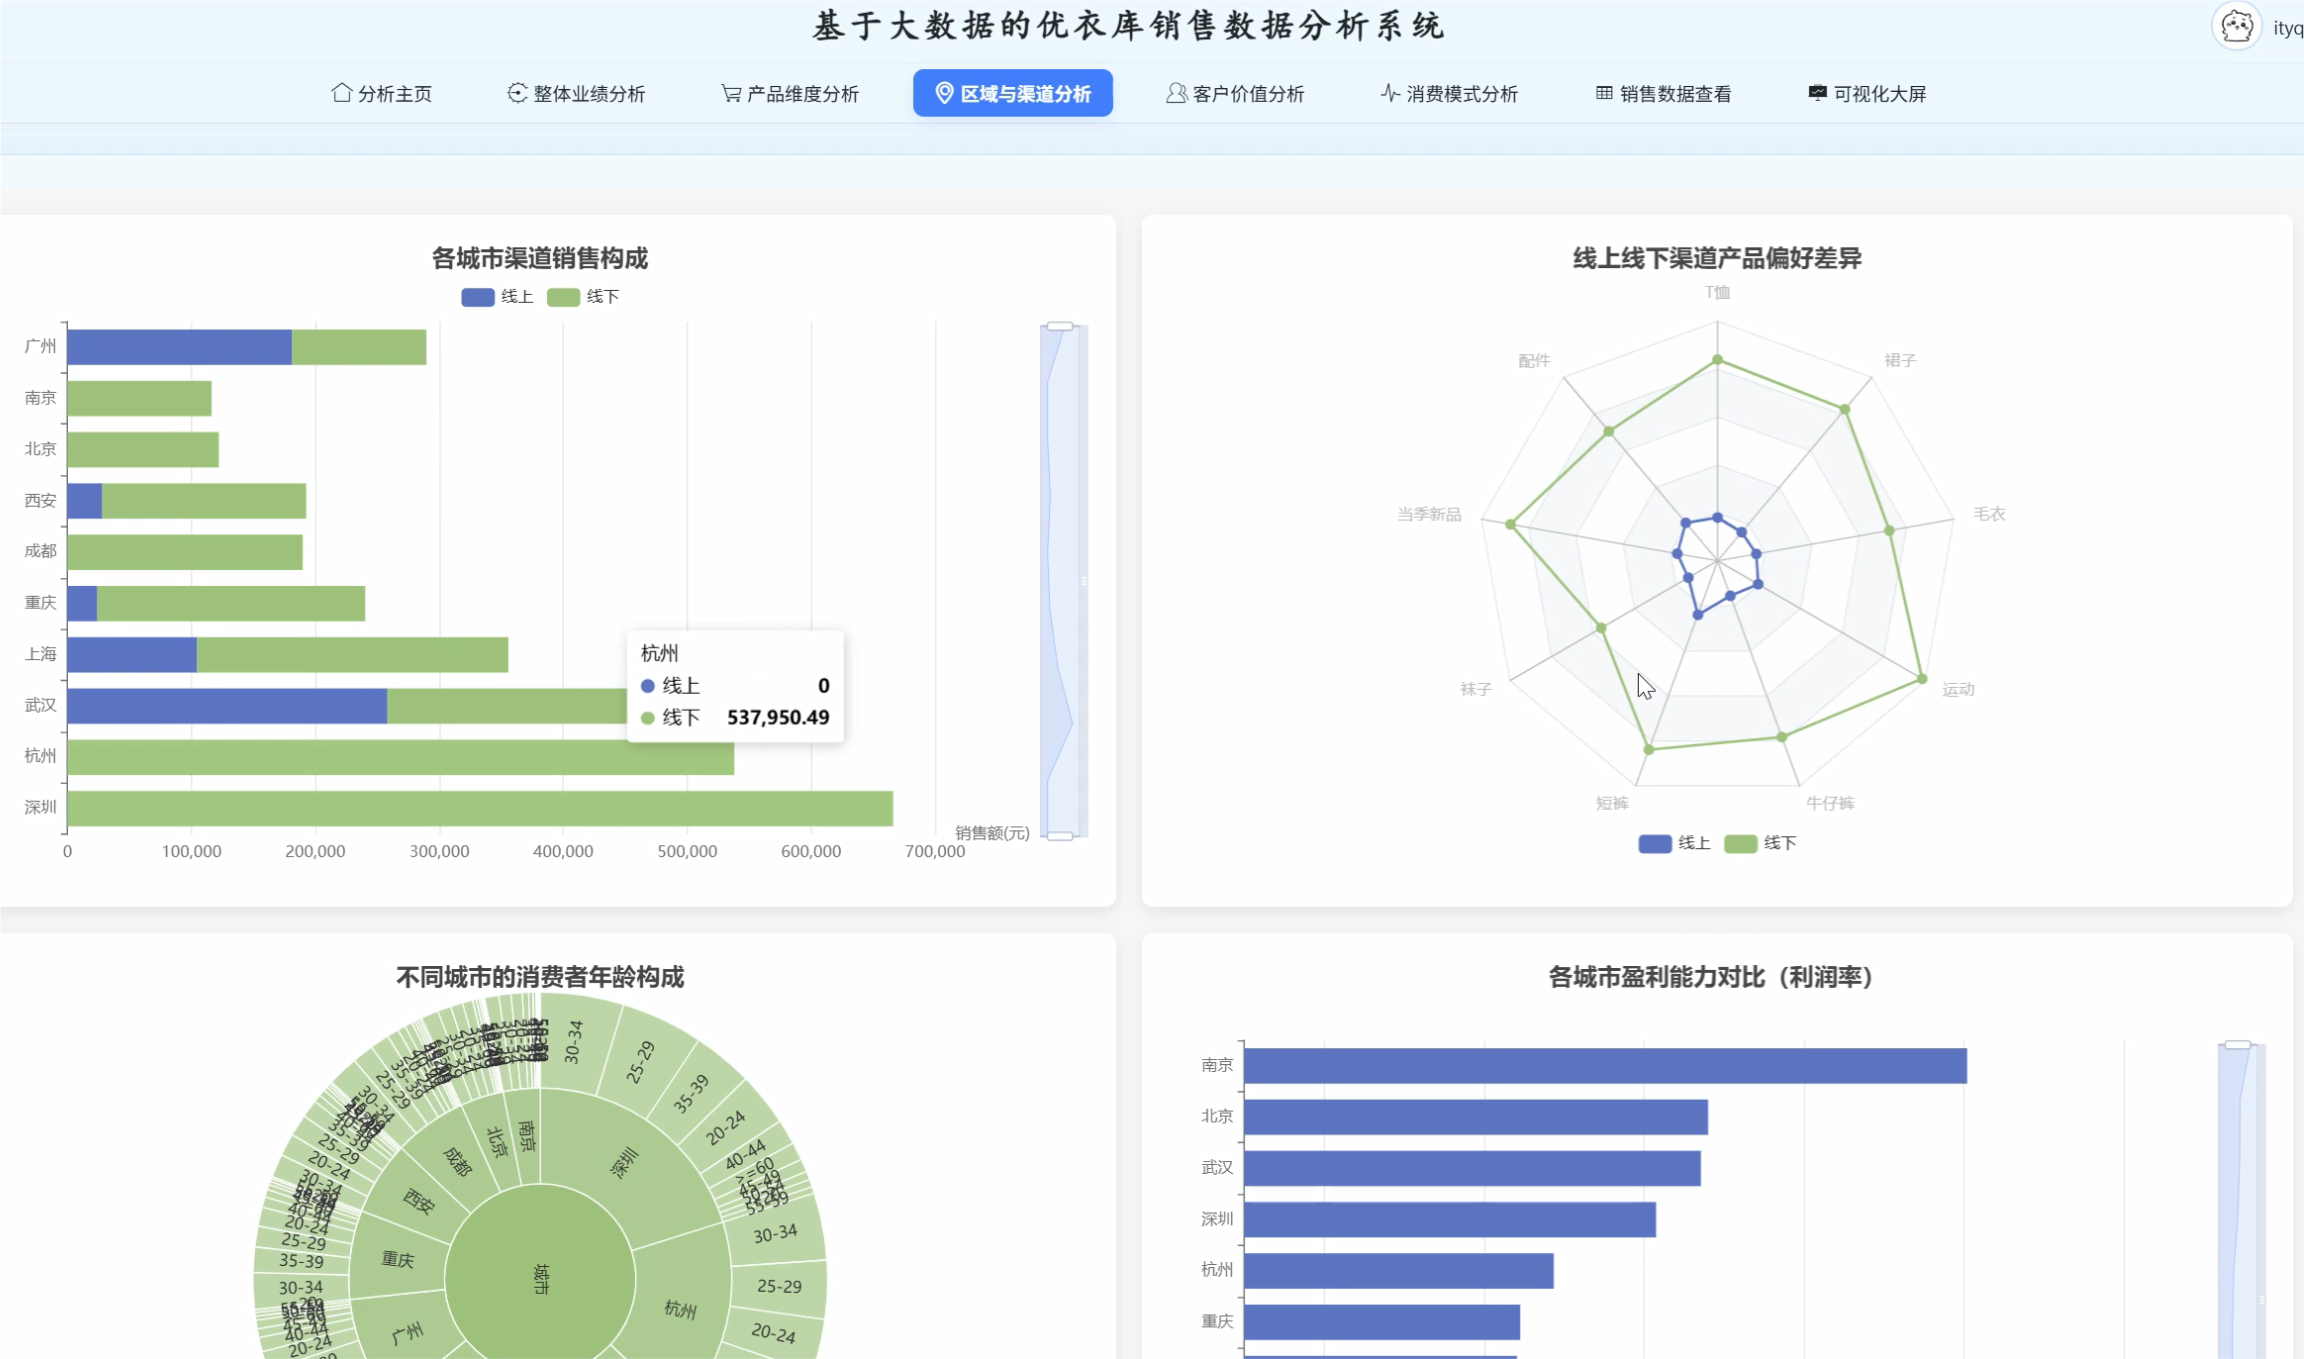This screenshot has height=1359, width=2304.
Task: Click the location pin icon on 区域与渠道分析
Action: click(944, 93)
